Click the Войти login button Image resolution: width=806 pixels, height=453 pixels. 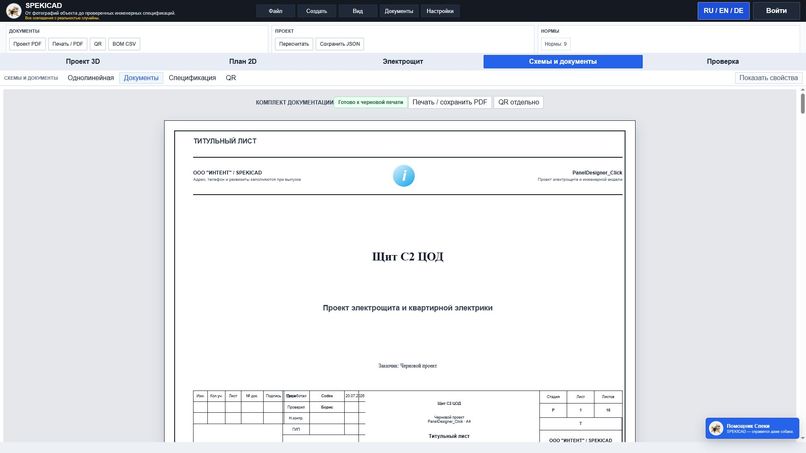coord(776,11)
